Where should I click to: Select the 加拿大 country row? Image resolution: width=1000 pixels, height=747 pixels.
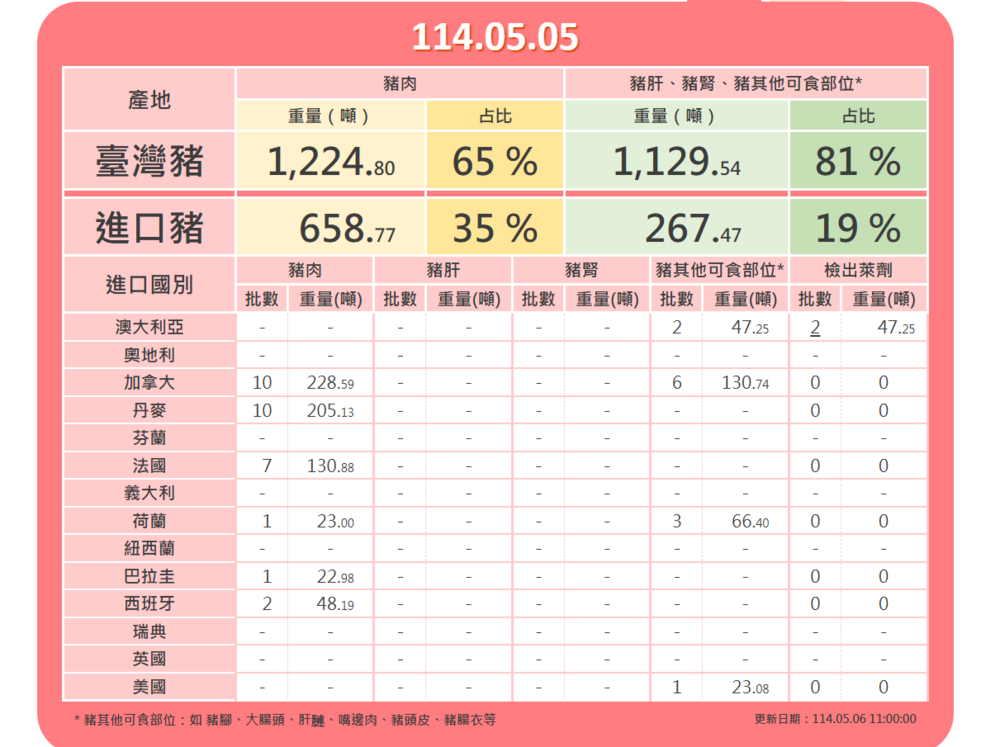[x=148, y=382]
